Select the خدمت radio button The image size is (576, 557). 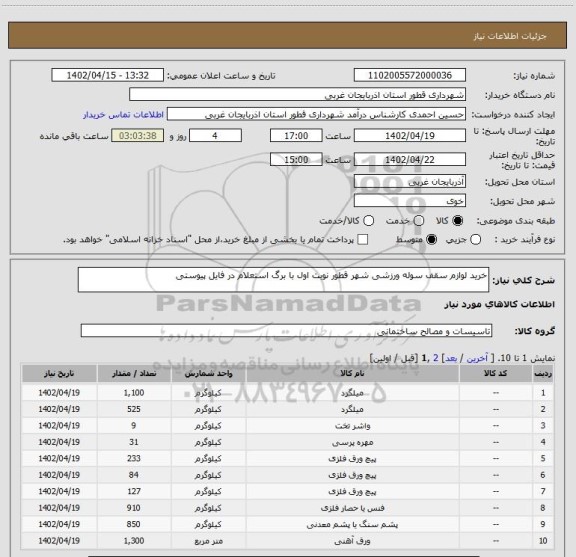pos(419,221)
